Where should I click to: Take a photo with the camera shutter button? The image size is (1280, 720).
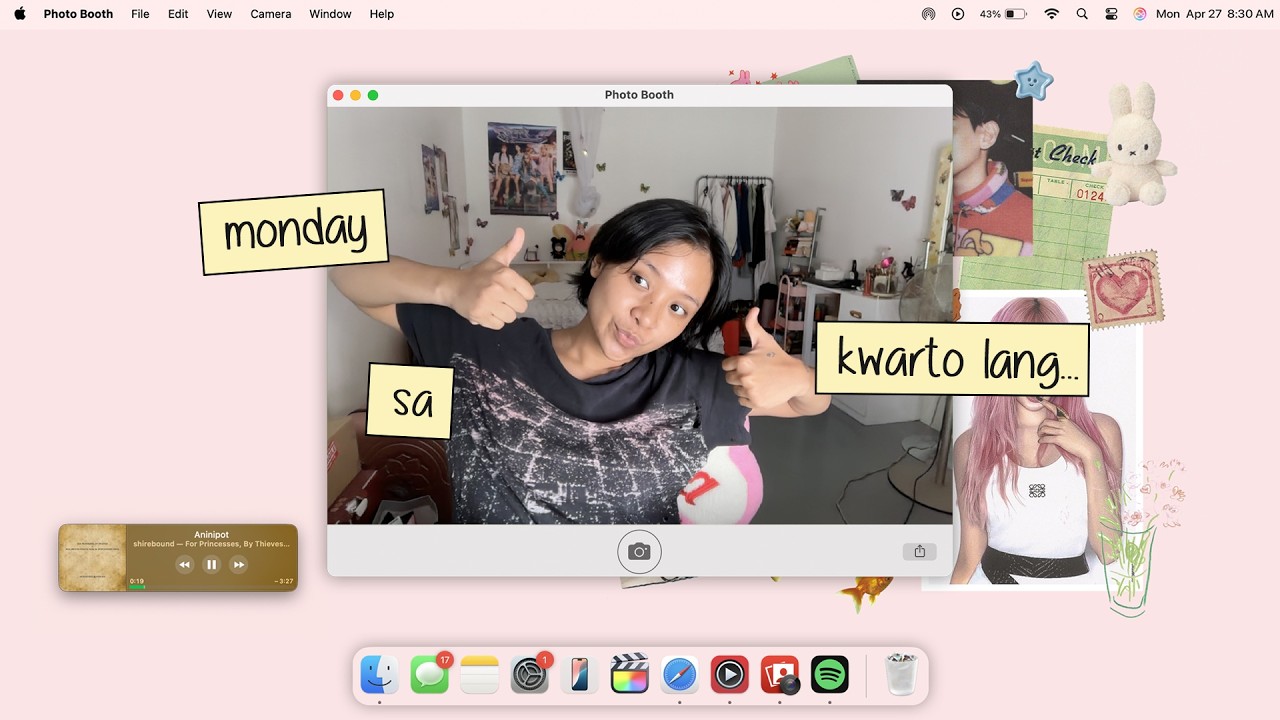pyautogui.click(x=639, y=552)
